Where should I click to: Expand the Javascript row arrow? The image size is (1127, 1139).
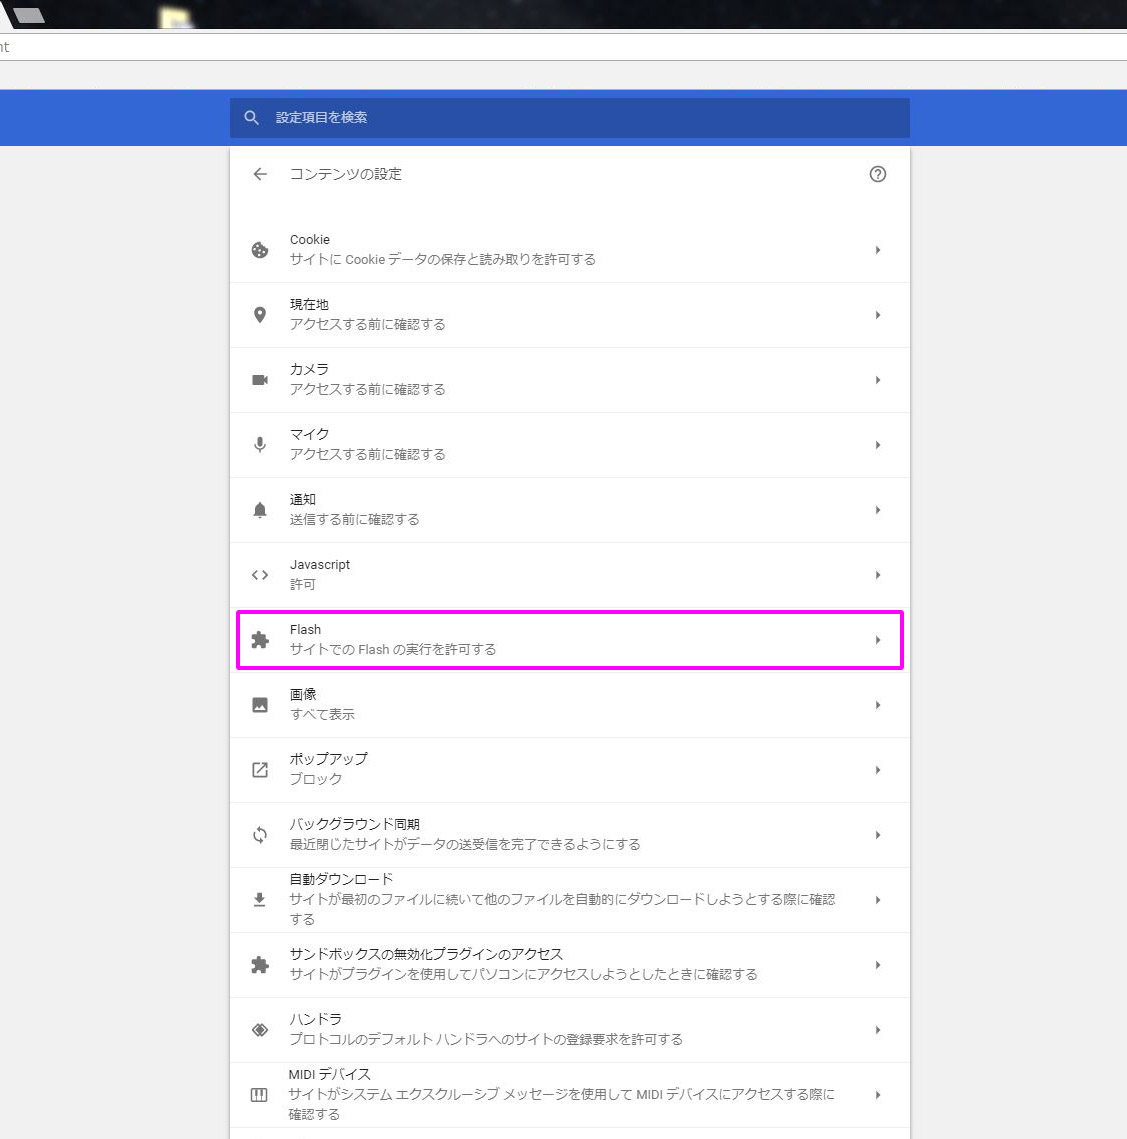878,575
